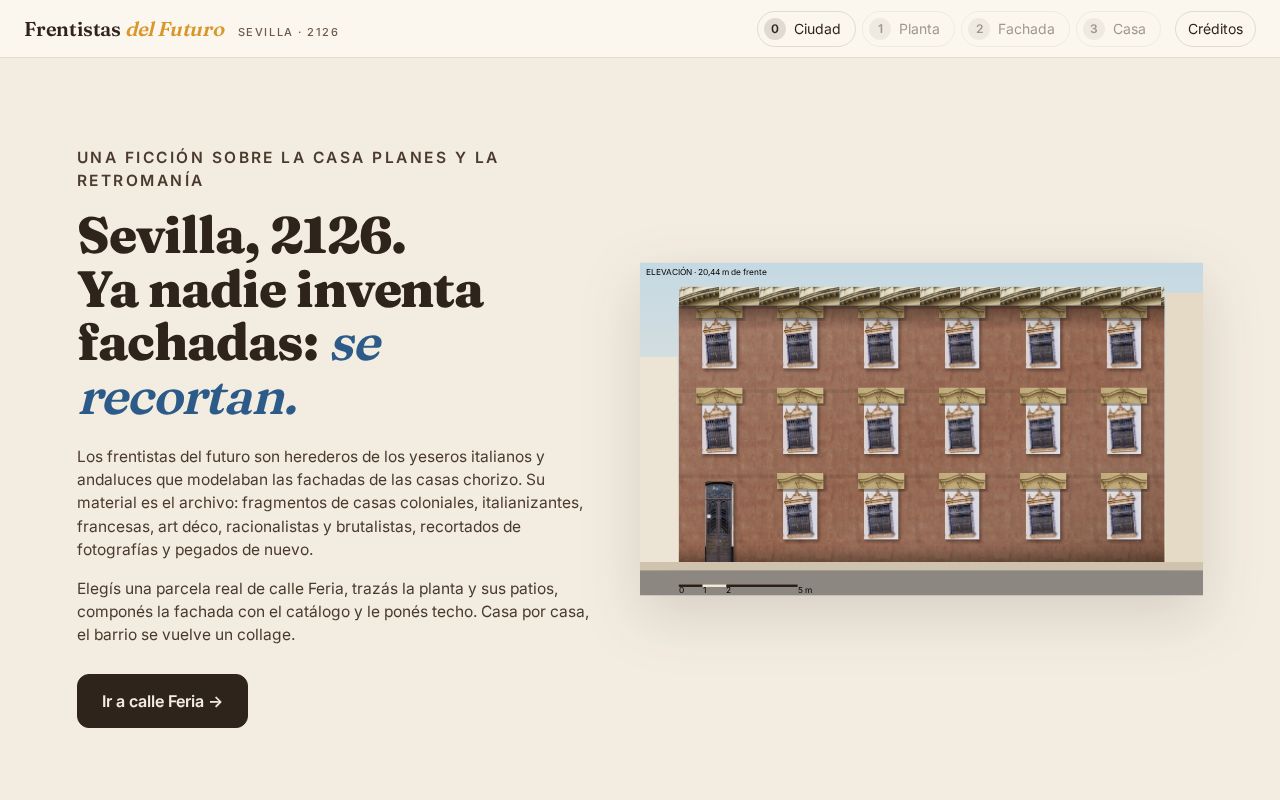Click the 'Ir a calle Feria →' button
This screenshot has width=1280, height=800.
coord(162,701)
